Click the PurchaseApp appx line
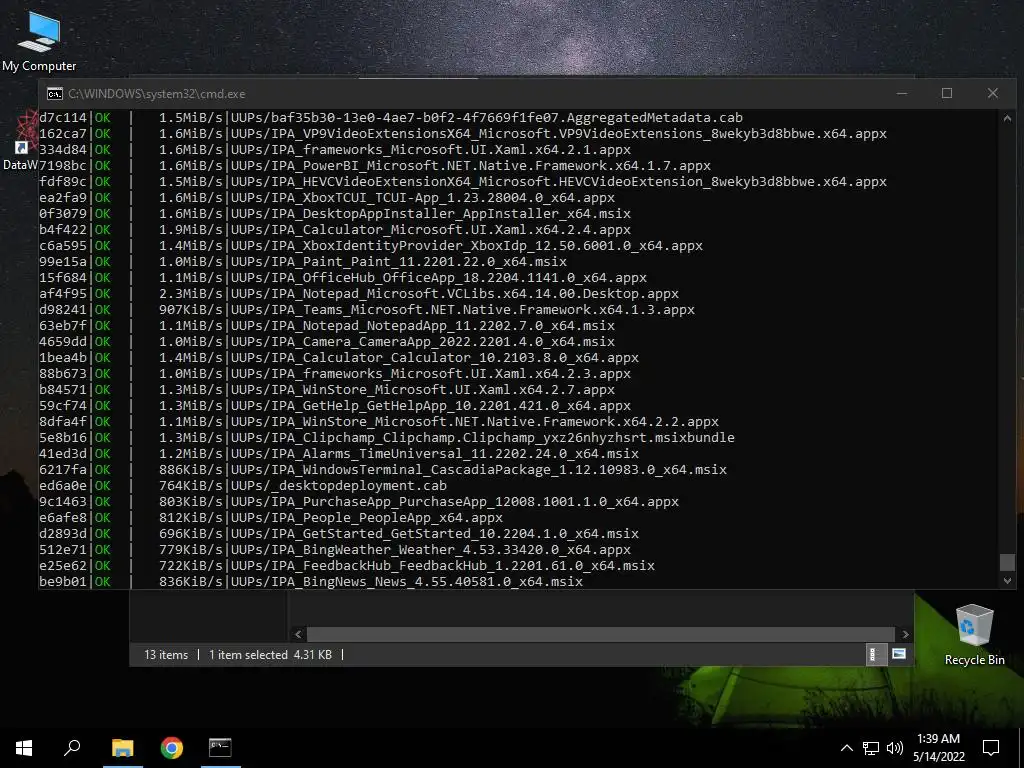 (359, 502)
